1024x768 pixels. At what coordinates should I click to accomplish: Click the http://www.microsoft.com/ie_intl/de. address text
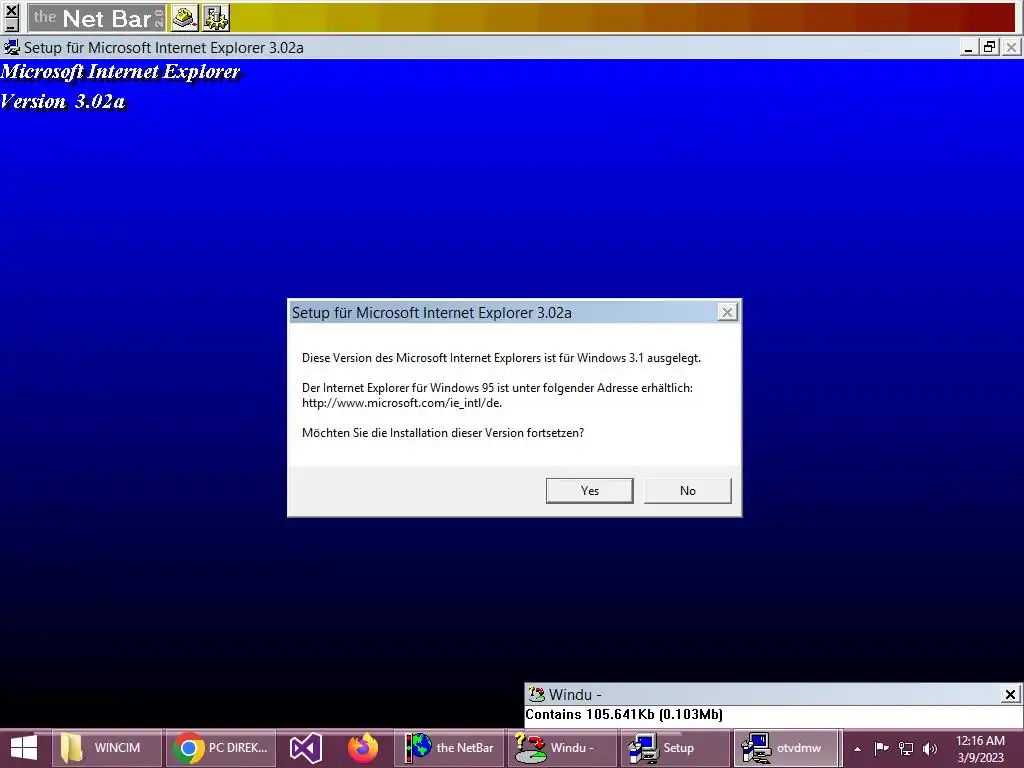coord(402,403)
